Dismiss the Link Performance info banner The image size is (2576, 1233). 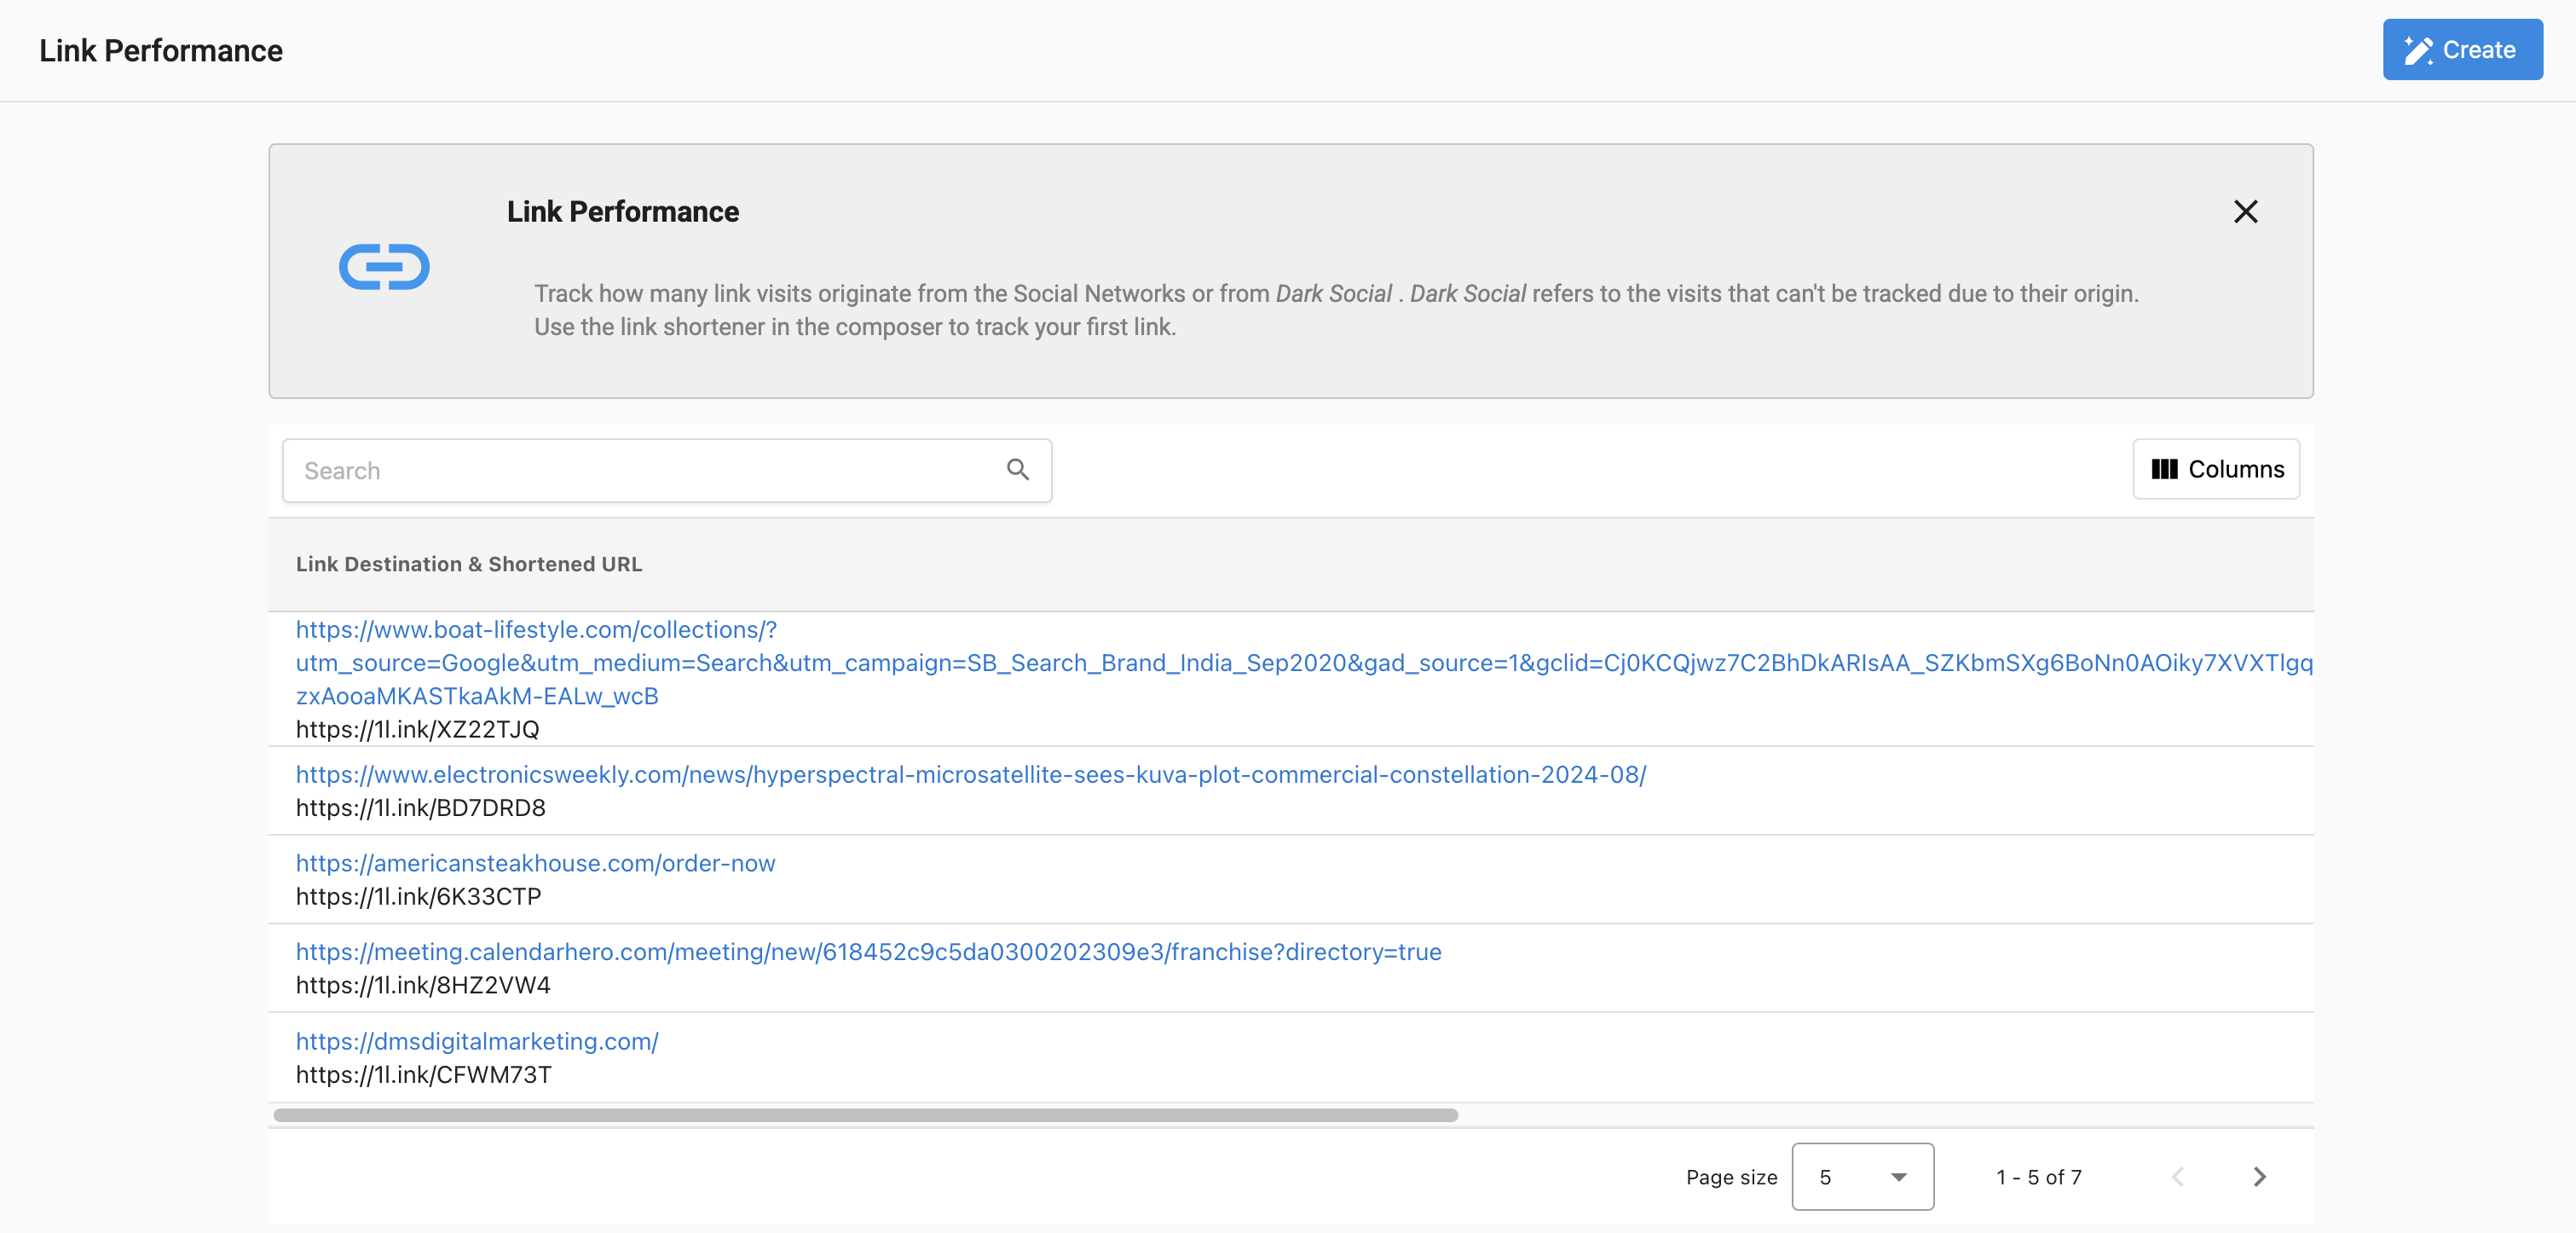coord(2246,211)
